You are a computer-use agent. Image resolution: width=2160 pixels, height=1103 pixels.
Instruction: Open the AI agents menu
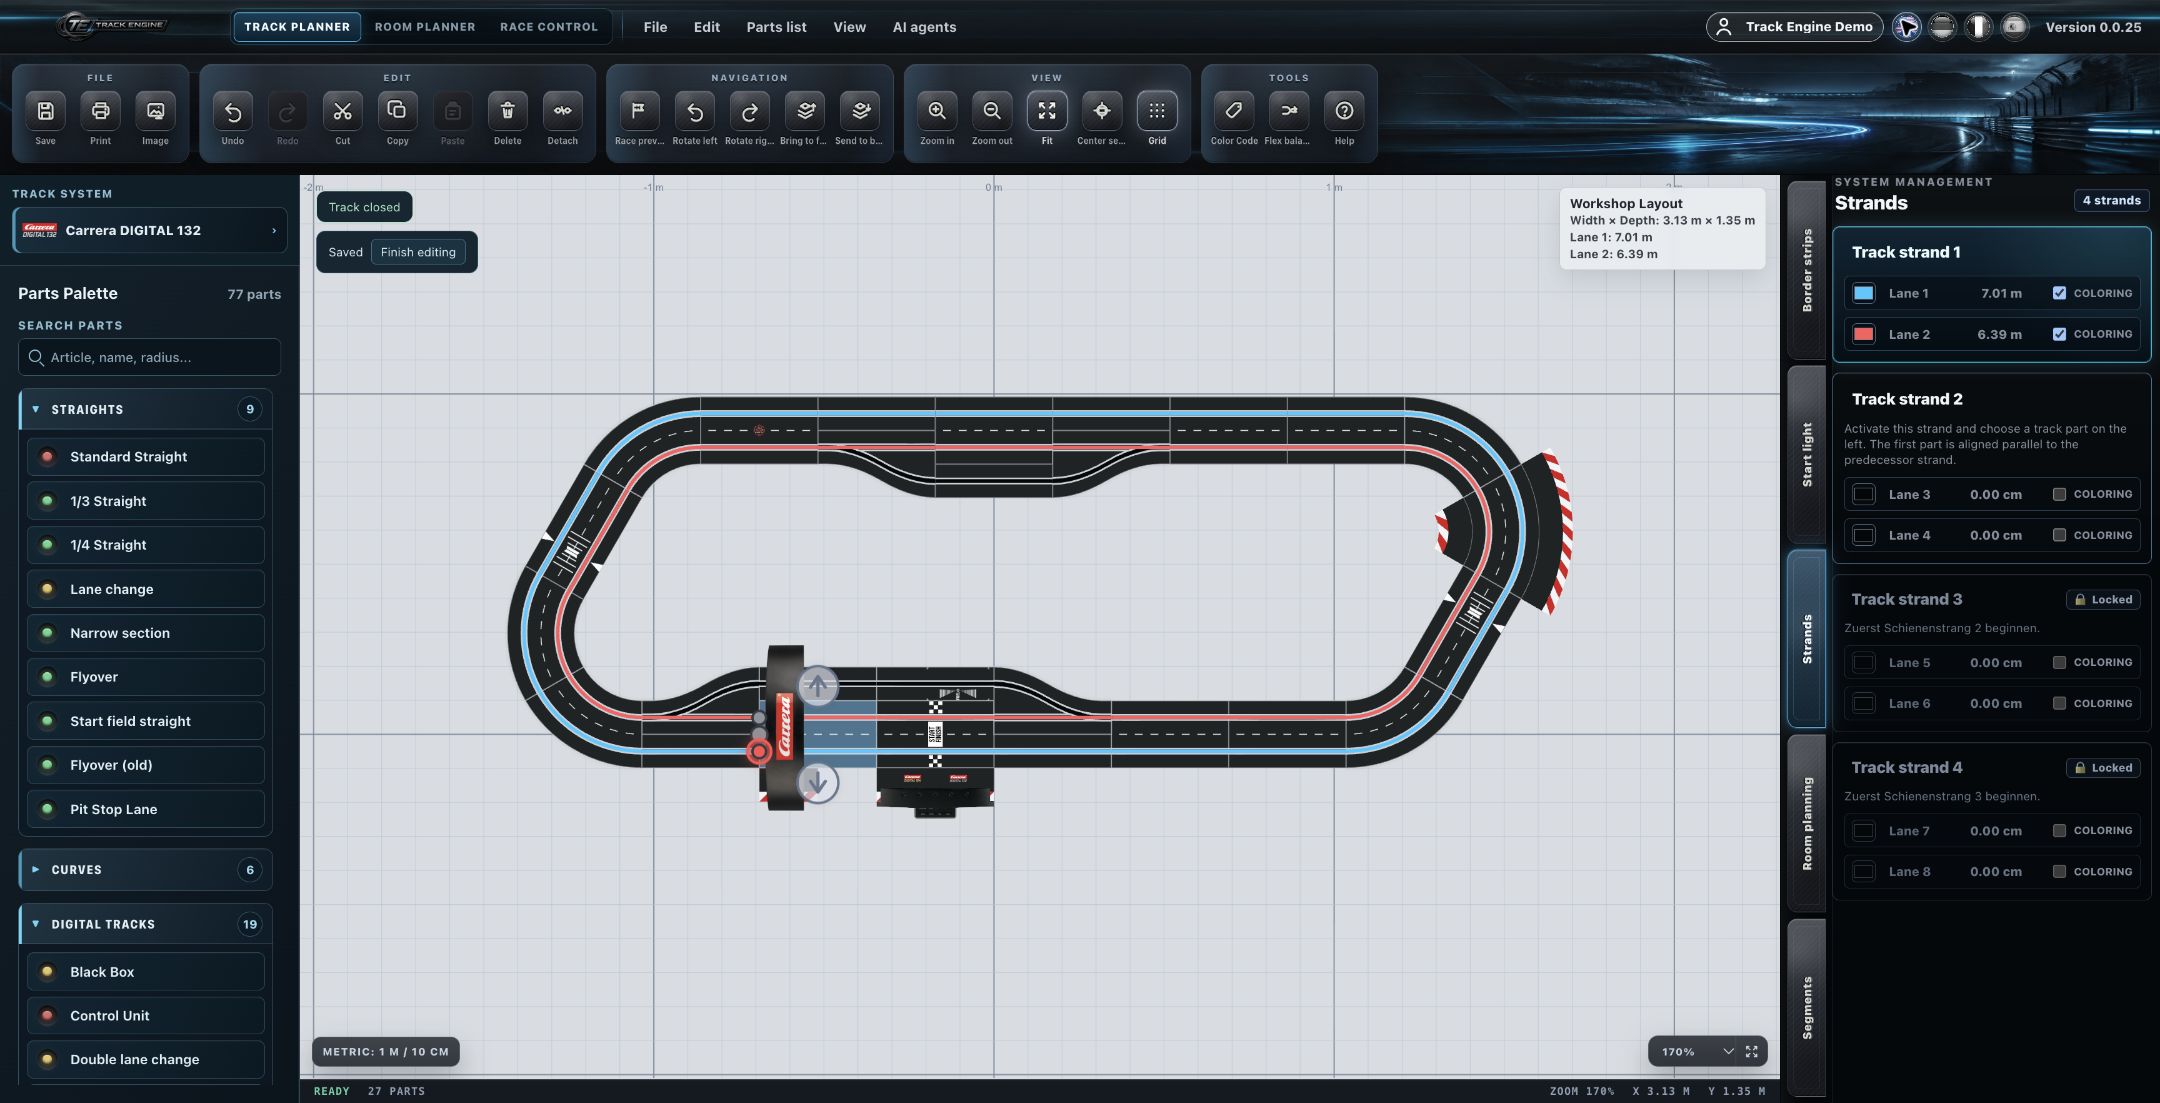[924, 27]
